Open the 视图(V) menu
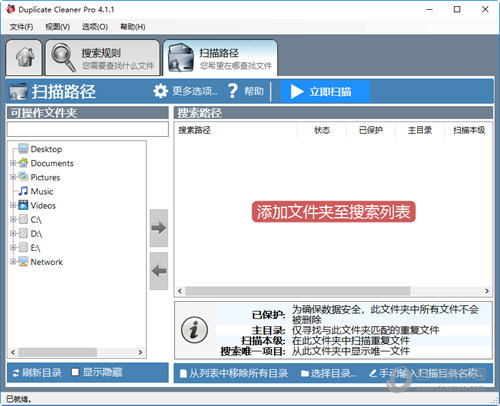500x406 pixels. click(58, 27)
